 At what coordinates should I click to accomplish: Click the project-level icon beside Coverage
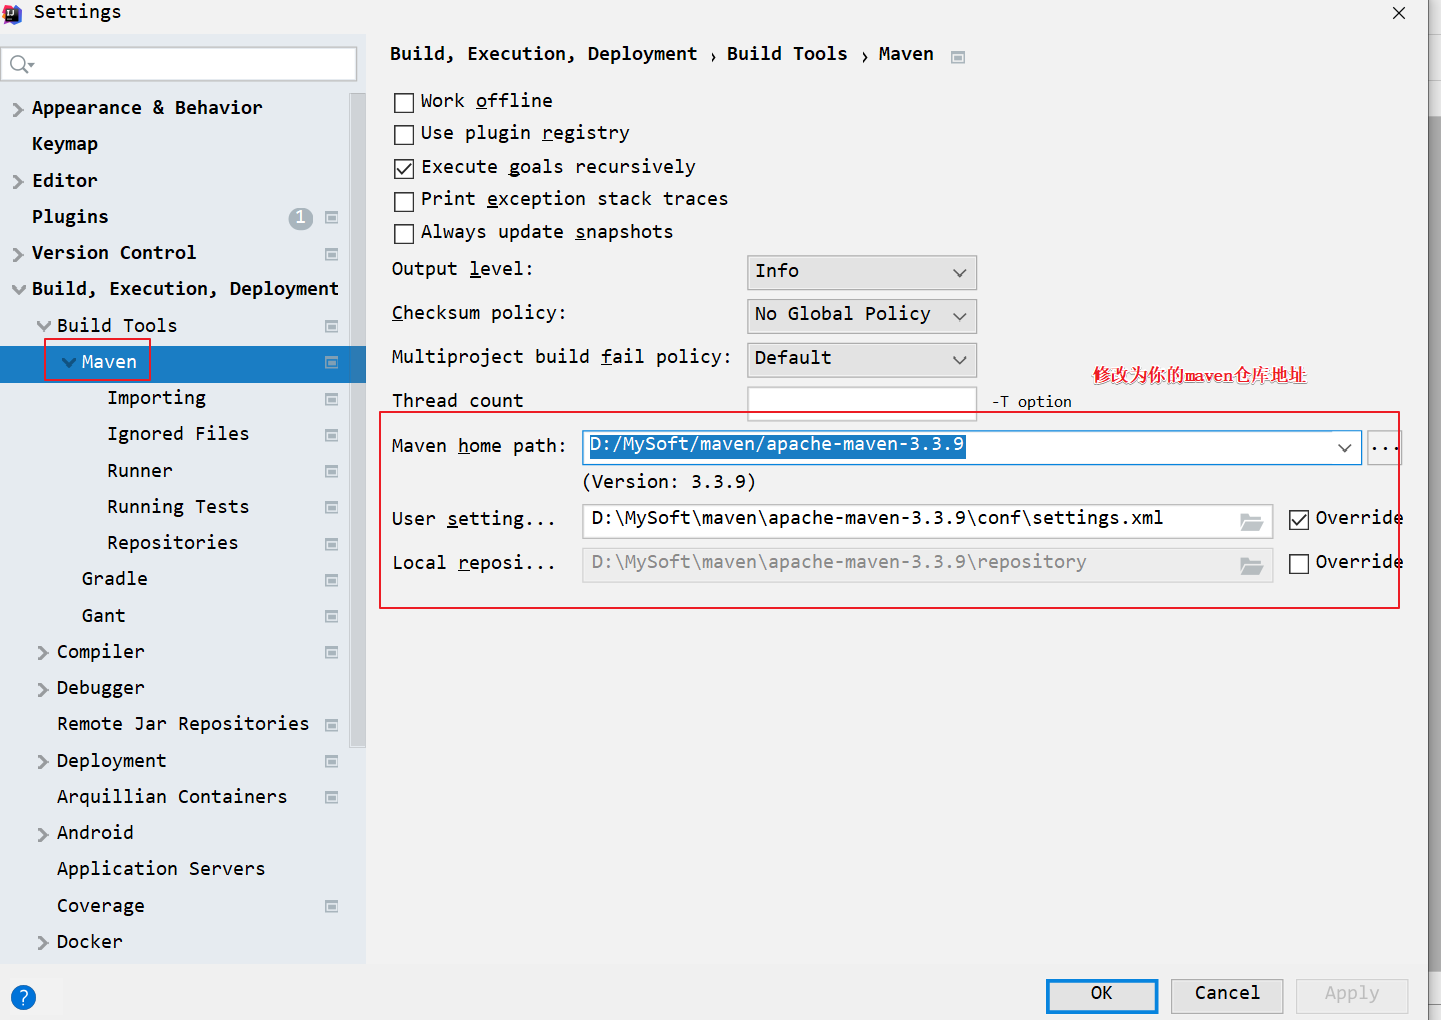coord(332,906)
